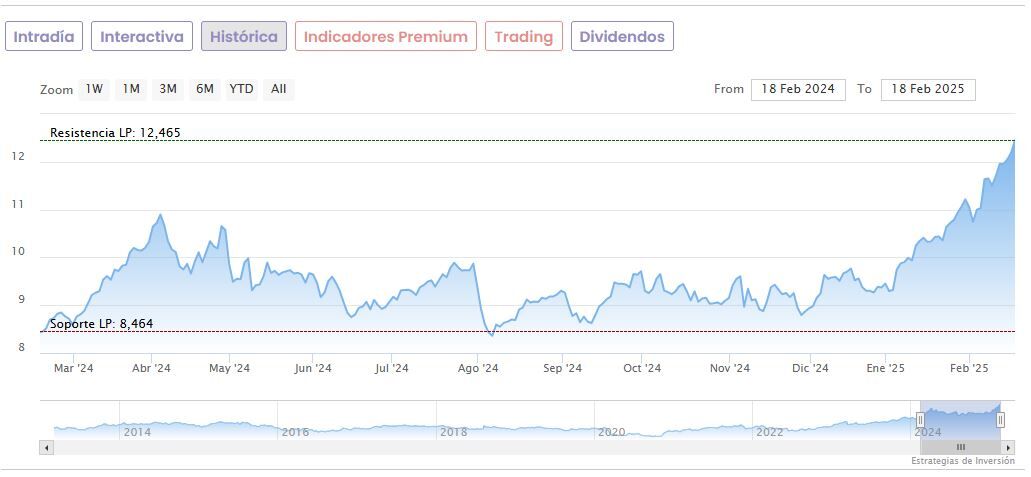This screenshot has width=1031, height=477.
Task: Choose the 3M zoom range
Action: pyautogui.click(x=168, y=89)
